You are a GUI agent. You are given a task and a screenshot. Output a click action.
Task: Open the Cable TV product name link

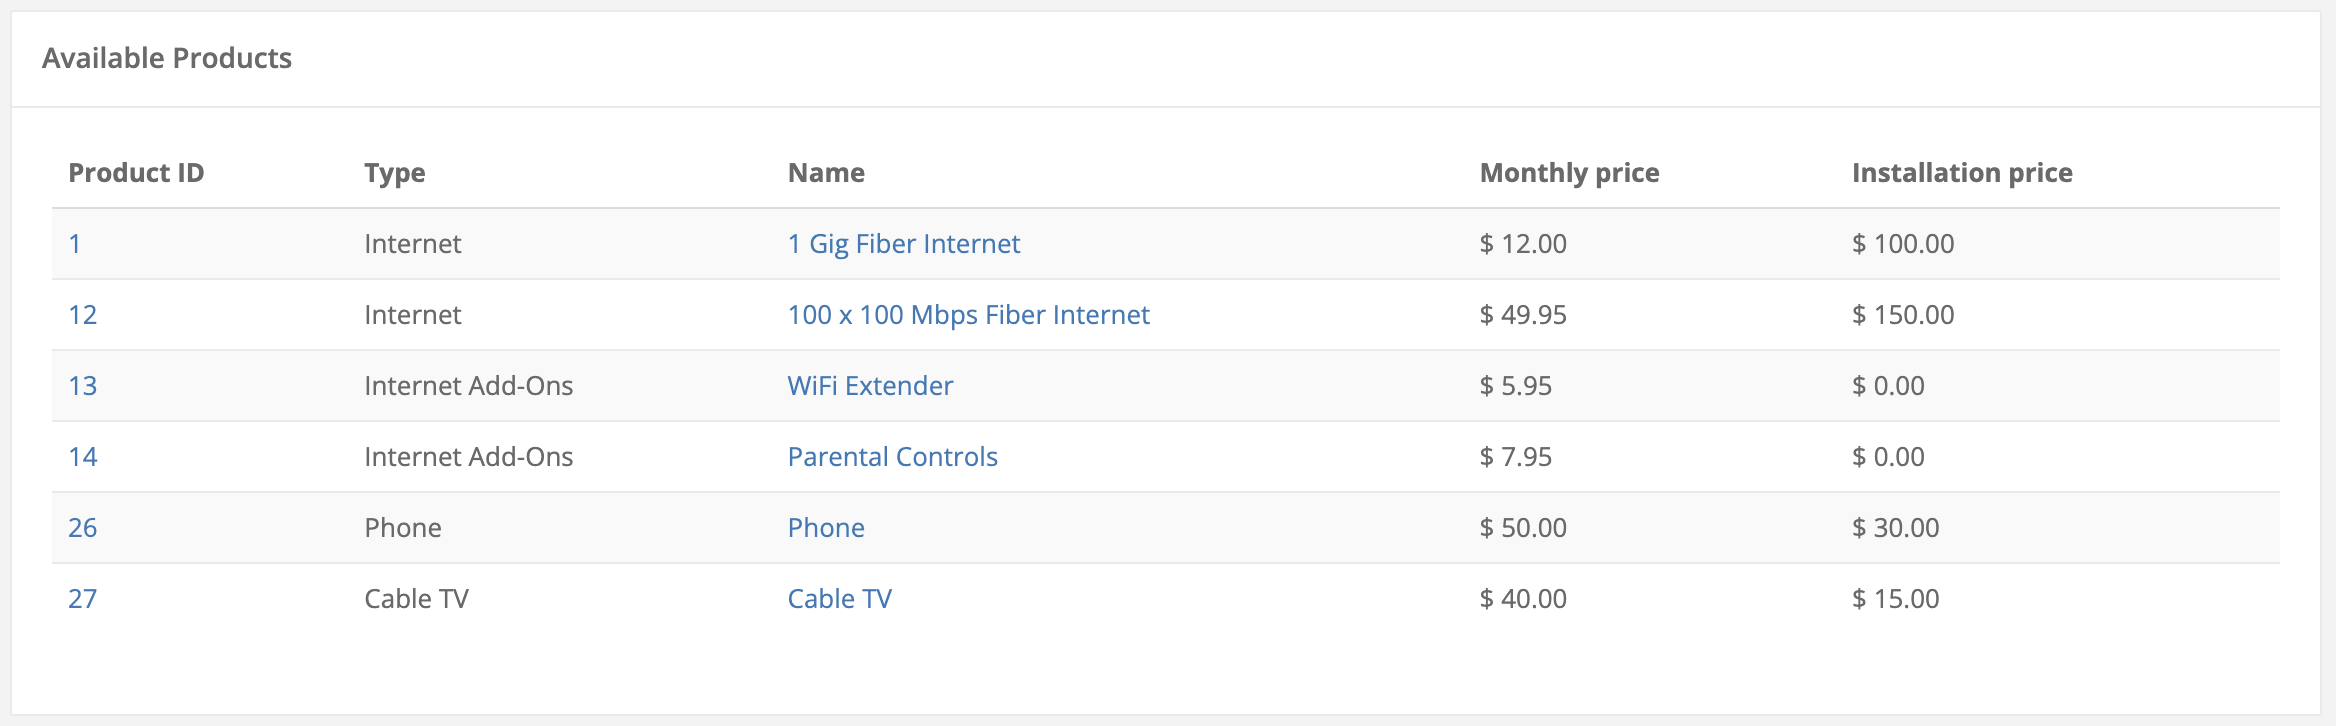coord(839,599)
